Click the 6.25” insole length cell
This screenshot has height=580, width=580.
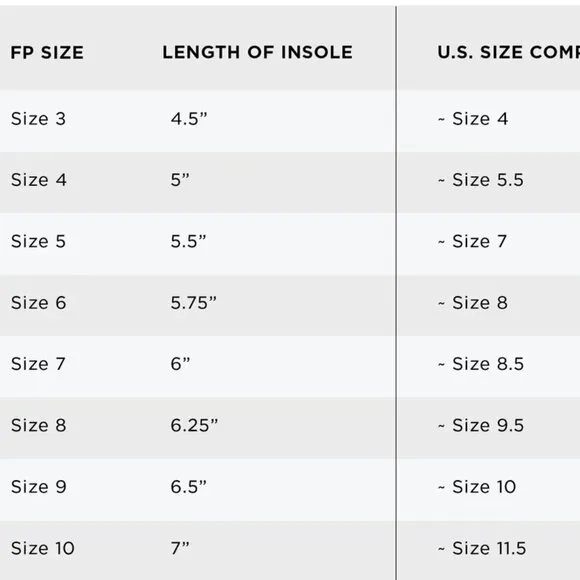click(x=194, y=425)
